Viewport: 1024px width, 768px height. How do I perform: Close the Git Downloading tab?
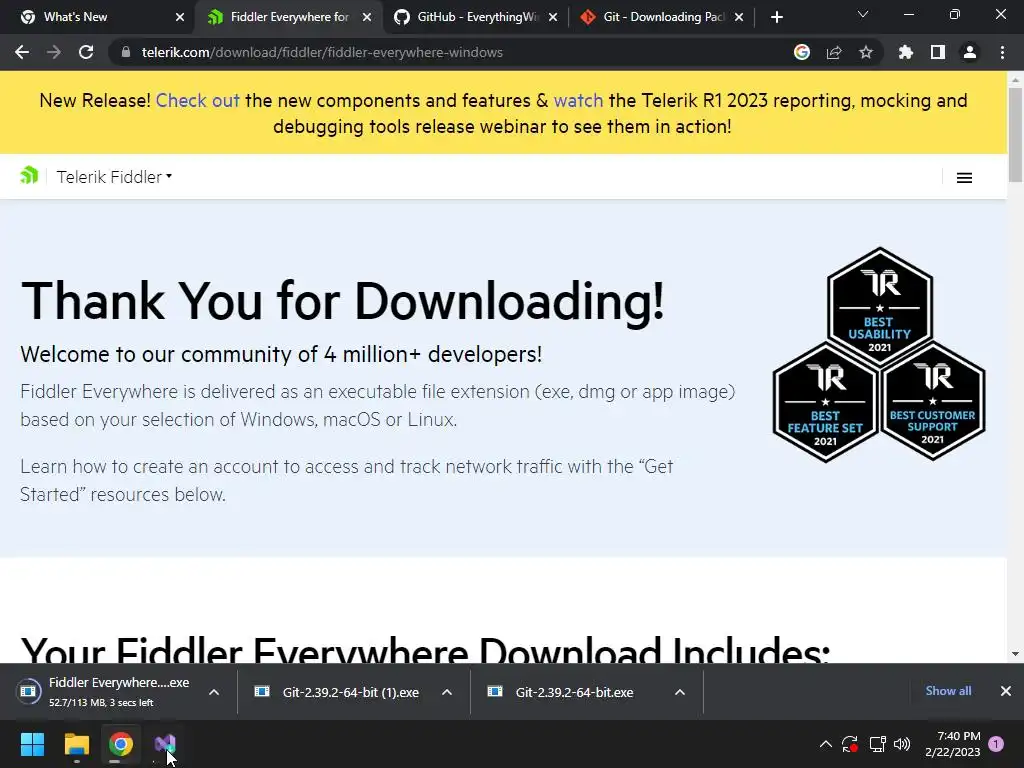click(739, 17)
